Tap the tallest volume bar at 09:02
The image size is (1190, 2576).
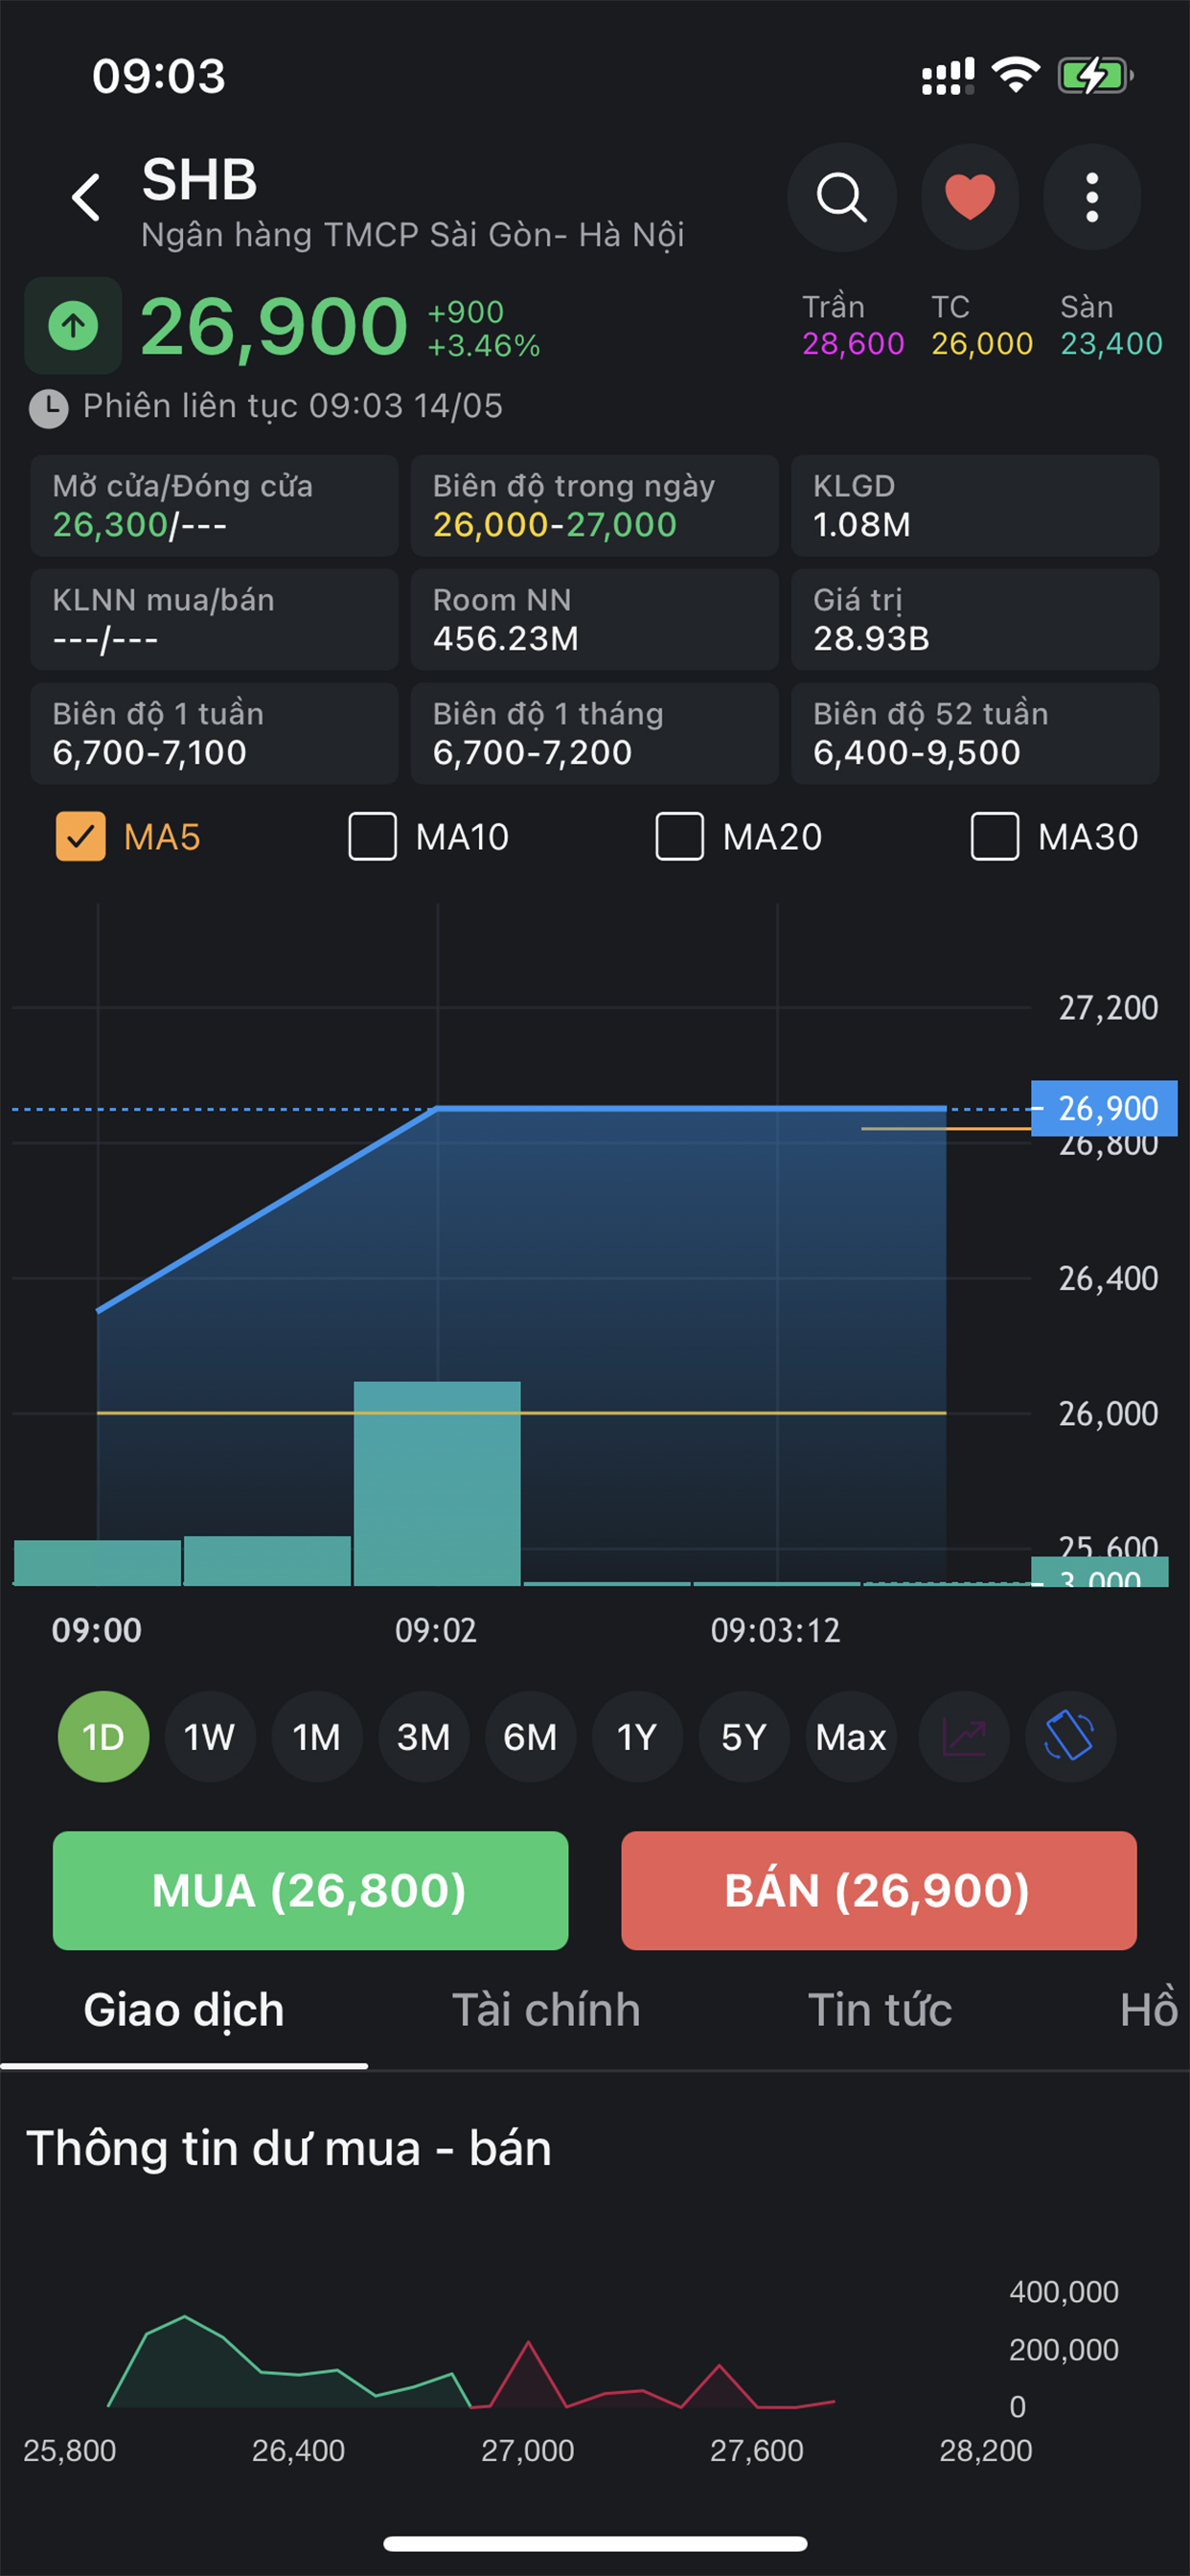pyautogui.click(x=437, y=1484)
